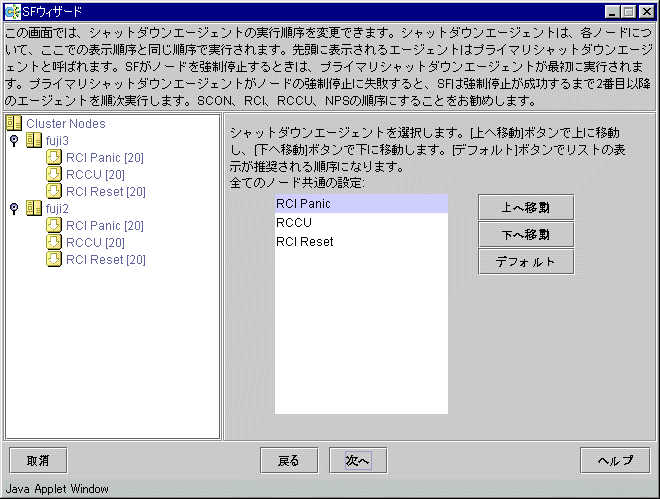Click the RCI Panic icon under fuji3

tap(54, 157)
